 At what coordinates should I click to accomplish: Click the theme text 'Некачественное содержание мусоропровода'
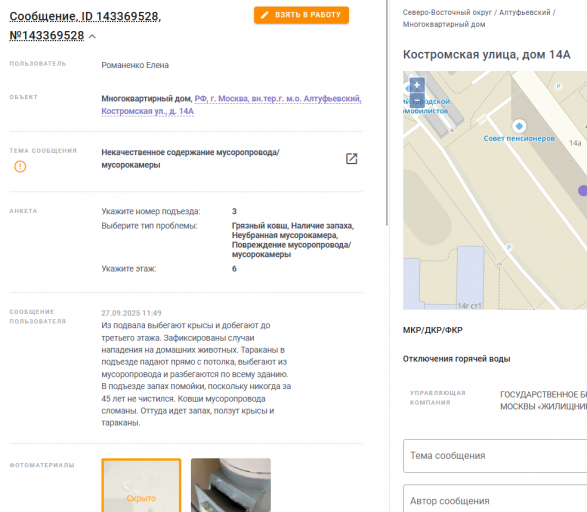pyautogui.click(x=190, y=152)
